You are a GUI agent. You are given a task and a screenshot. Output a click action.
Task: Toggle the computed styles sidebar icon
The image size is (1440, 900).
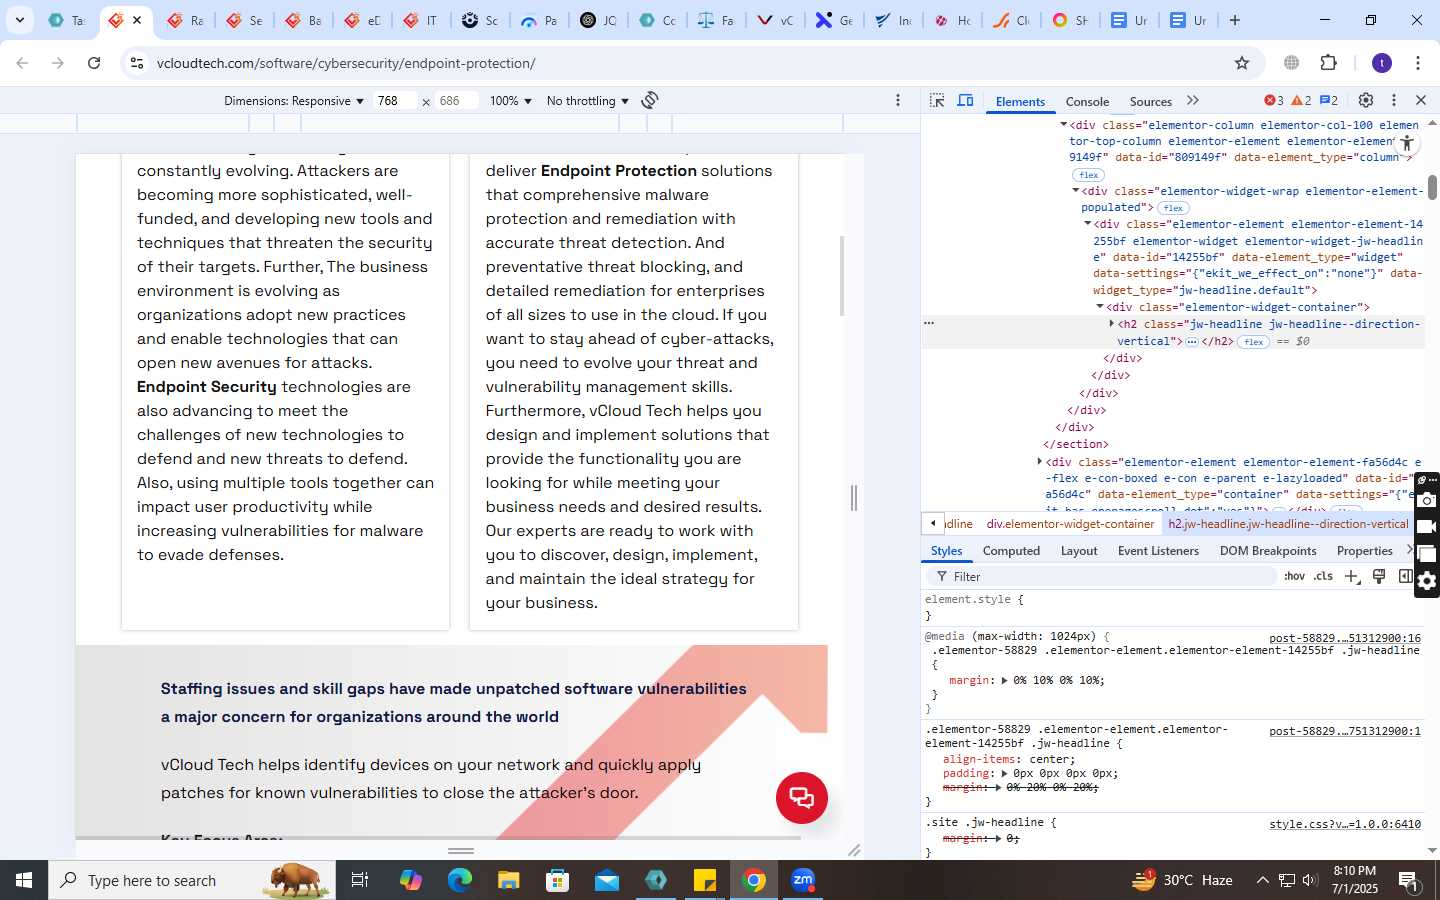coord(1405,576)
